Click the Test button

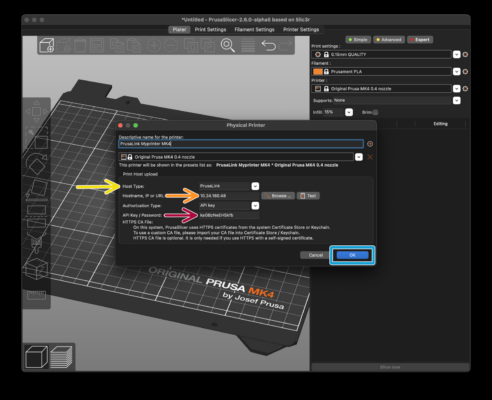pyautogui.click(x=308, y=196)
